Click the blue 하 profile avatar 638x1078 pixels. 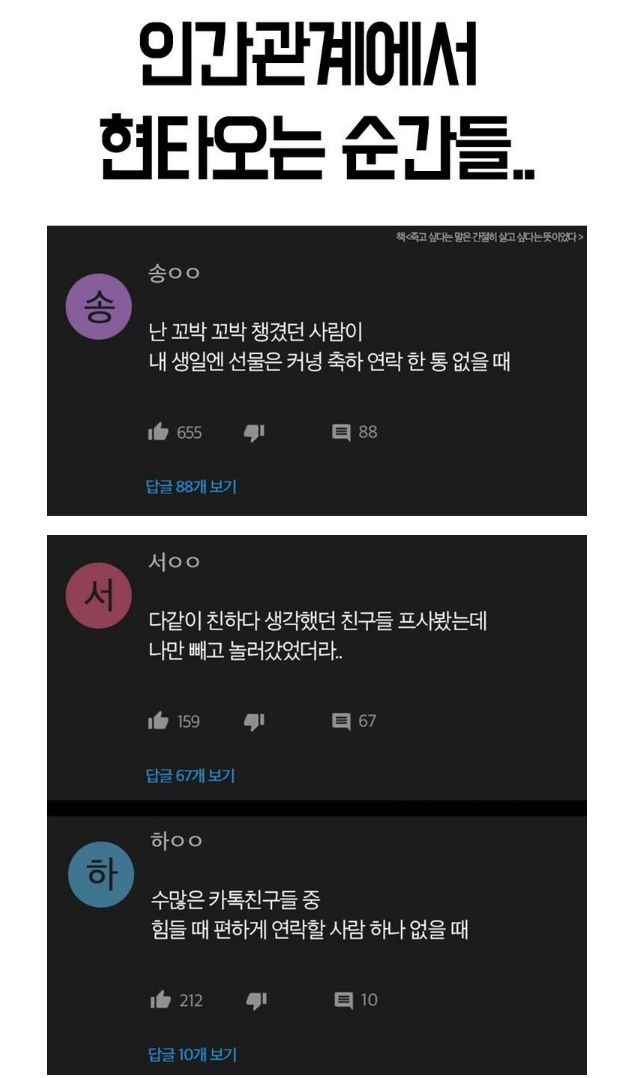coord(101,874)
